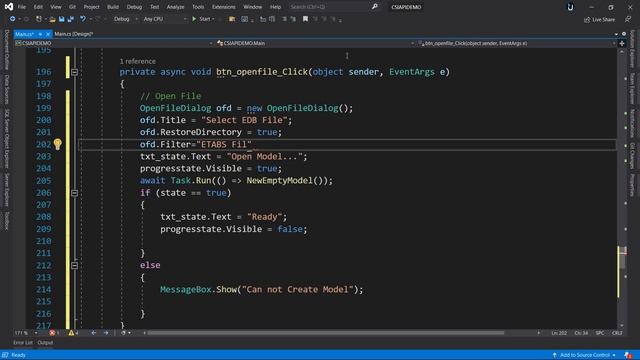Click the Open File folder icon
This screenshot has height=360, width=640.
tap(52, 19)
